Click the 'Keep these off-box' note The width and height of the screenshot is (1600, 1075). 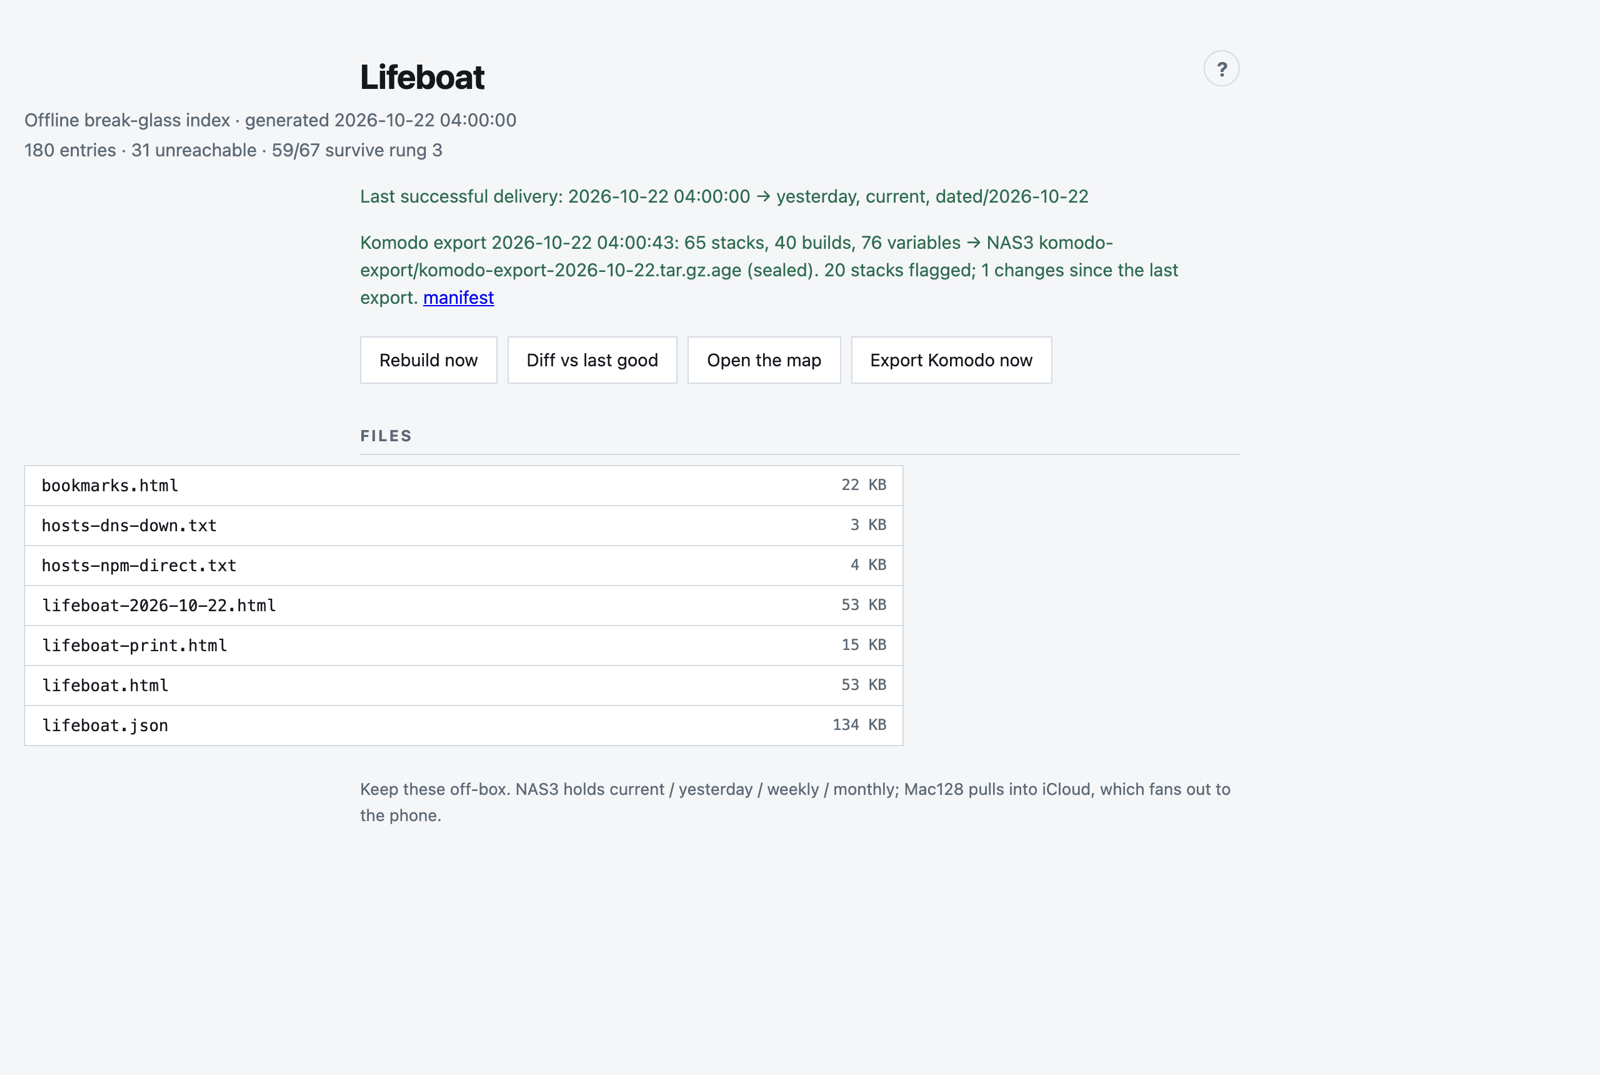point(795,802)
